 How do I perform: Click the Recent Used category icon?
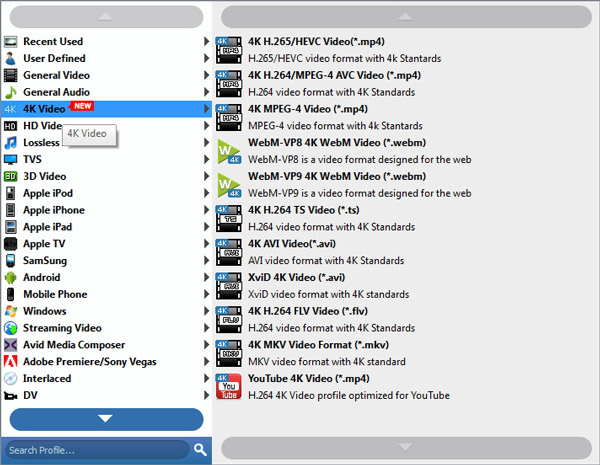pyautogui.click(x=10, y=41)
